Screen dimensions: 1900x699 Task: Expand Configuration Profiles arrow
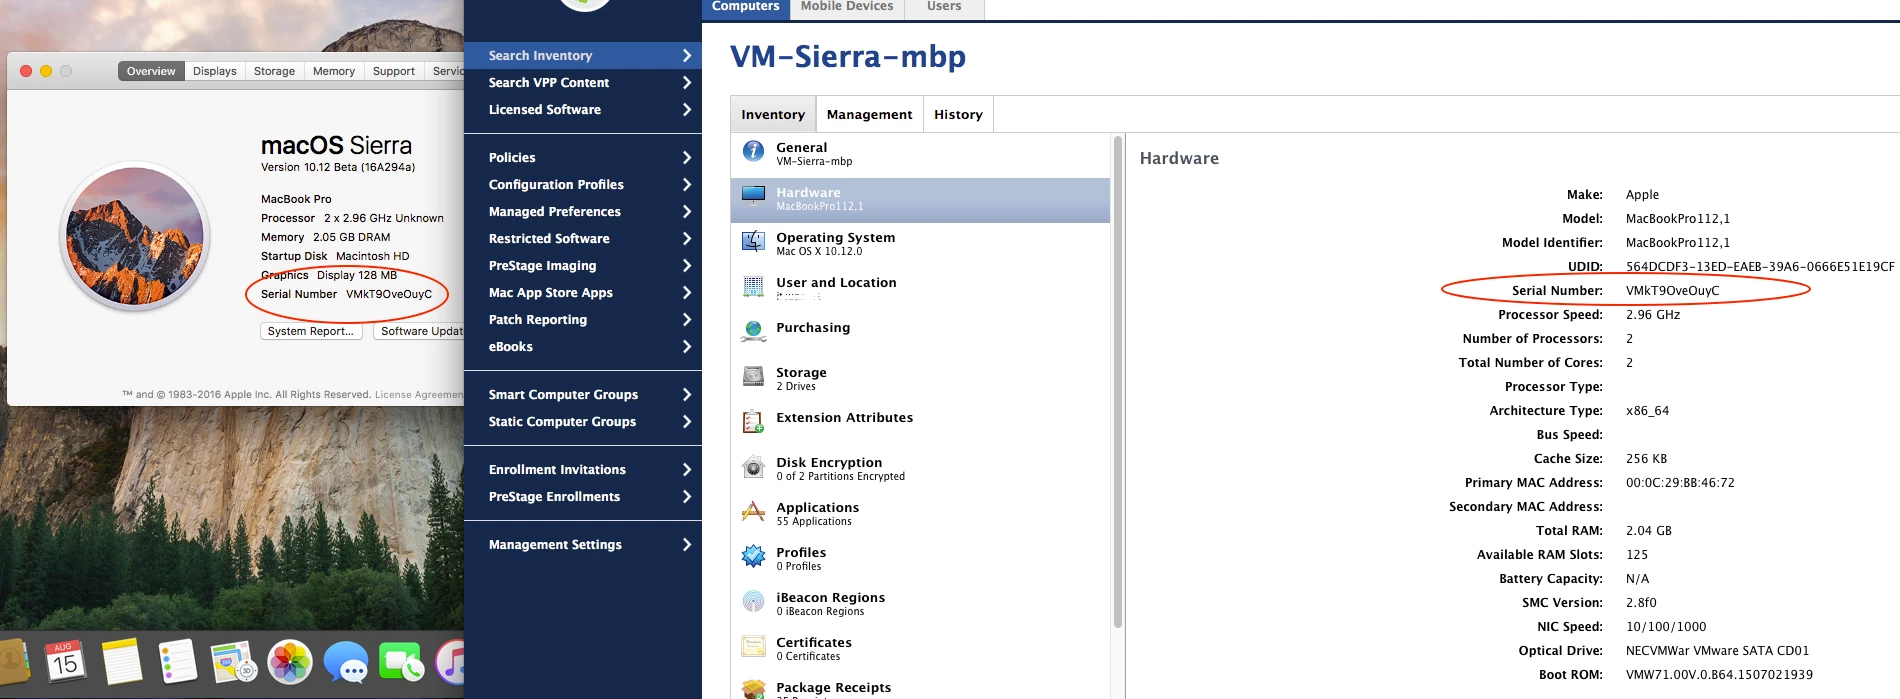point(686,185)
